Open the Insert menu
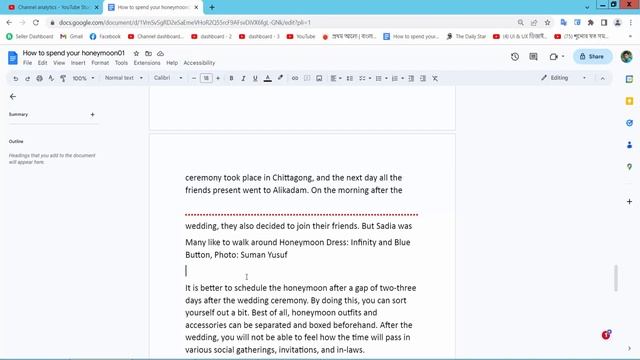The image size is (640, 360). pos(78,63)
